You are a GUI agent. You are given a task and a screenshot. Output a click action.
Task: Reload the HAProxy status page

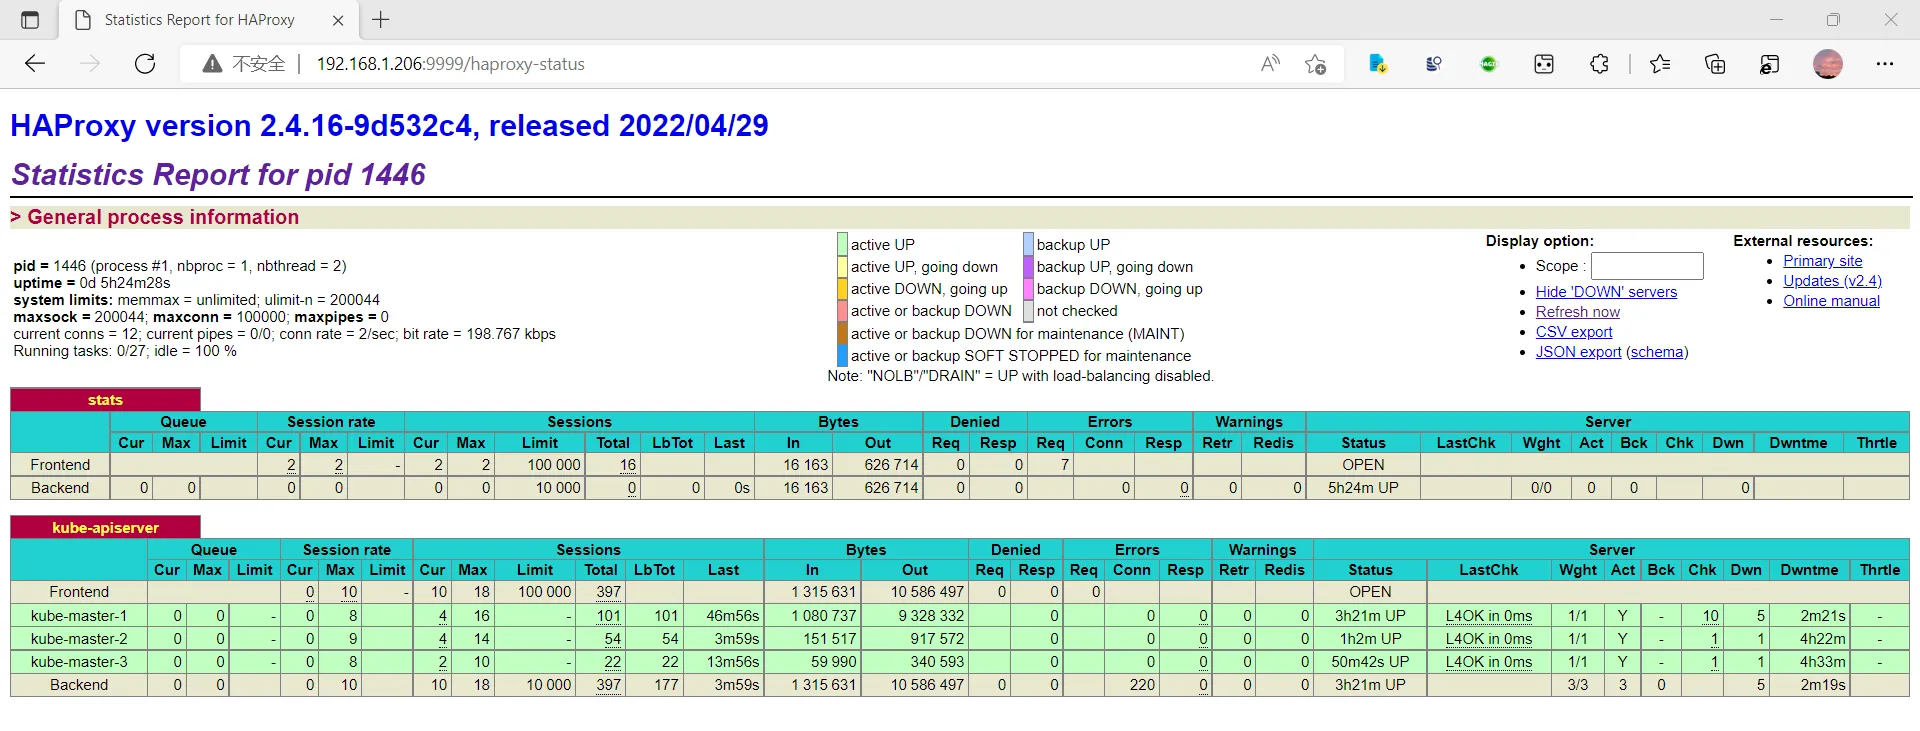[x=145, y=64]
